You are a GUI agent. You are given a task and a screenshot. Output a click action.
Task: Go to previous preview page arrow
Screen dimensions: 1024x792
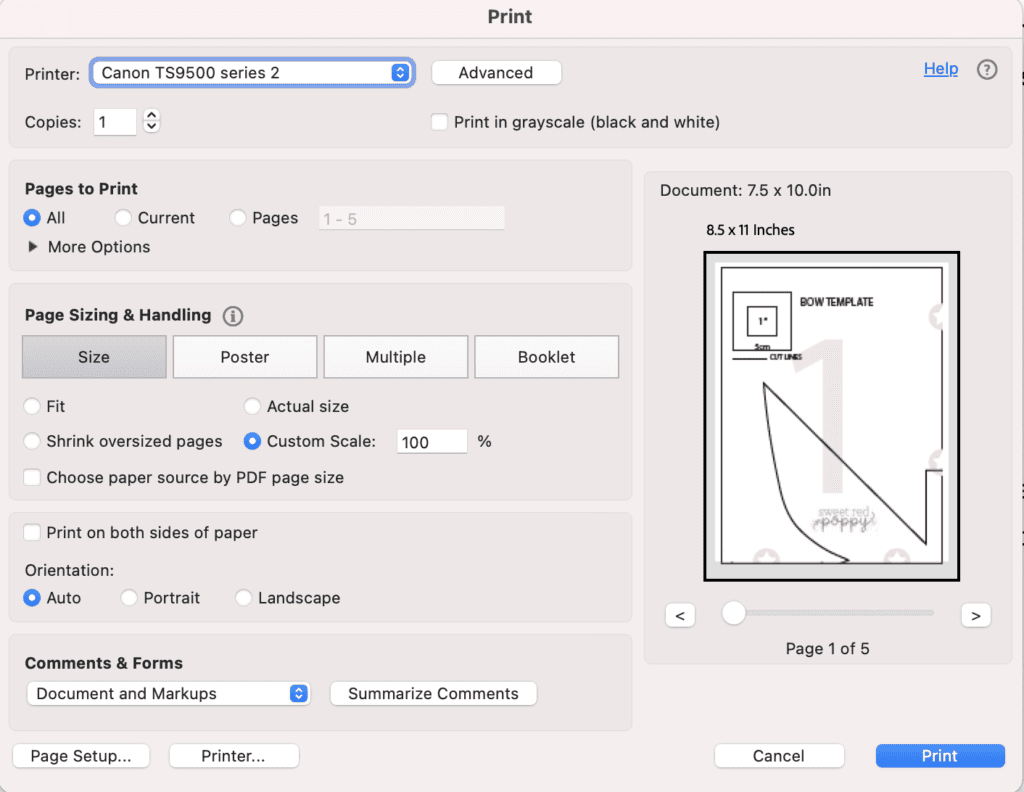click(x=680, y=615)
